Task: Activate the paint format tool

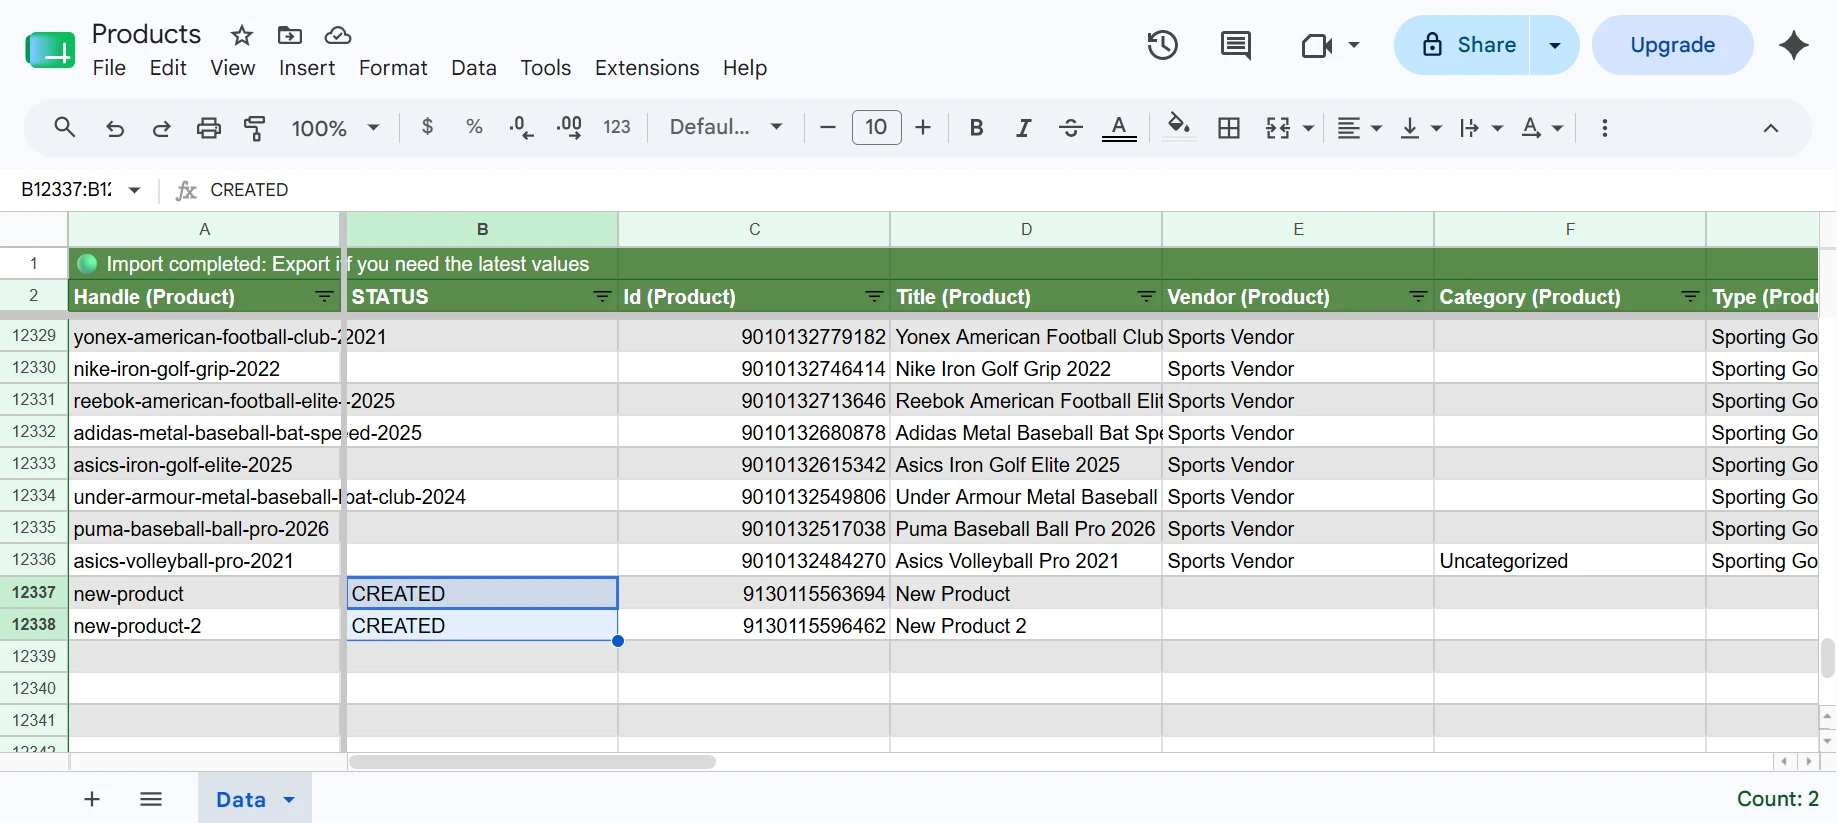Action: pyautogui.click(x=255, y=128)
